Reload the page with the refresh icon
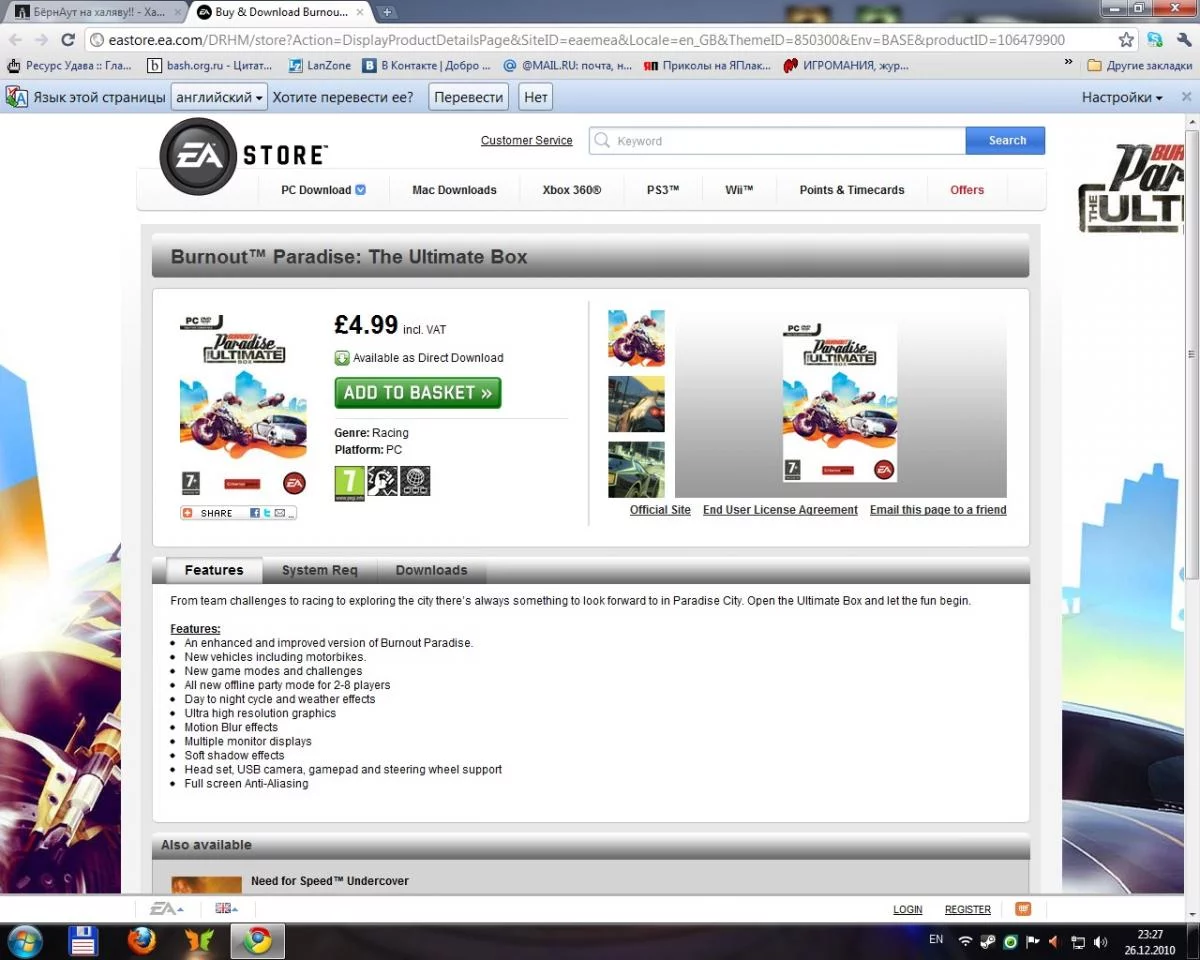Image resolution: width=1200 pixels, height=960 pixels. point(68,40)
